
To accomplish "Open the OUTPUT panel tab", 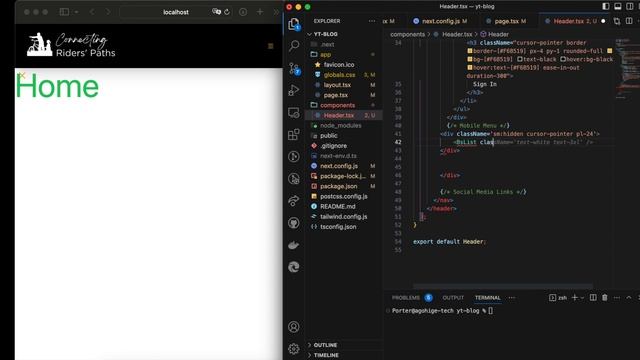I will tap(453, 298).
